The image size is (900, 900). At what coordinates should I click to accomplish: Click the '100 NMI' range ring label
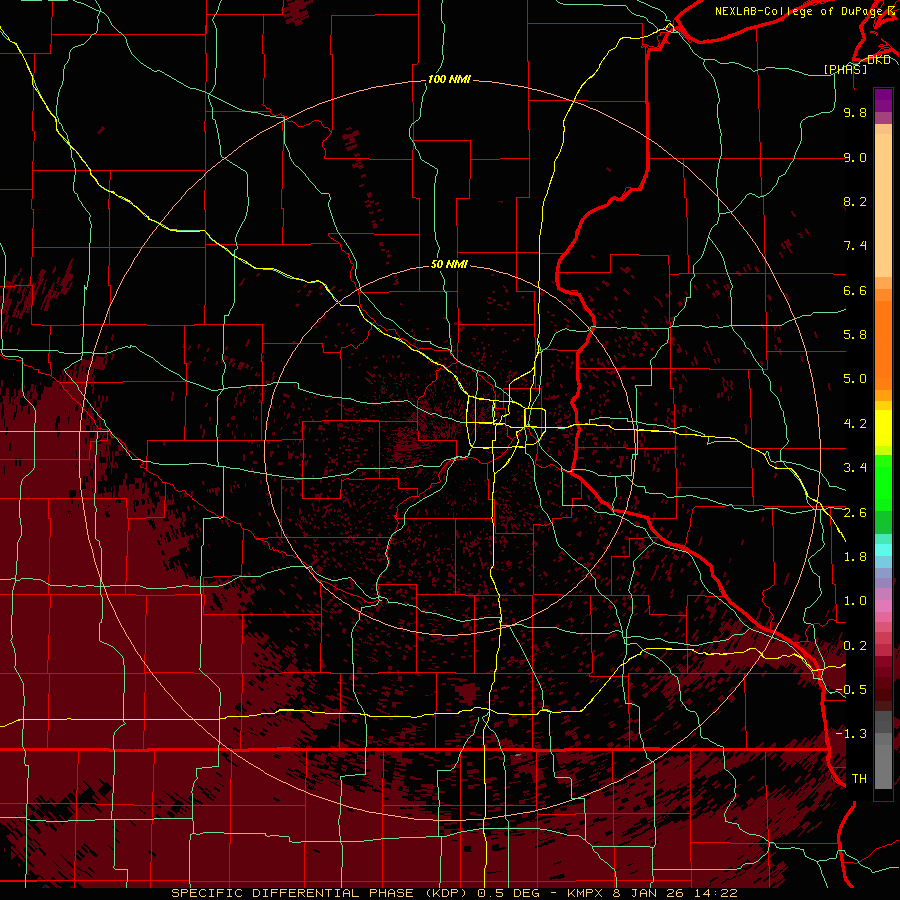(449, 79)
